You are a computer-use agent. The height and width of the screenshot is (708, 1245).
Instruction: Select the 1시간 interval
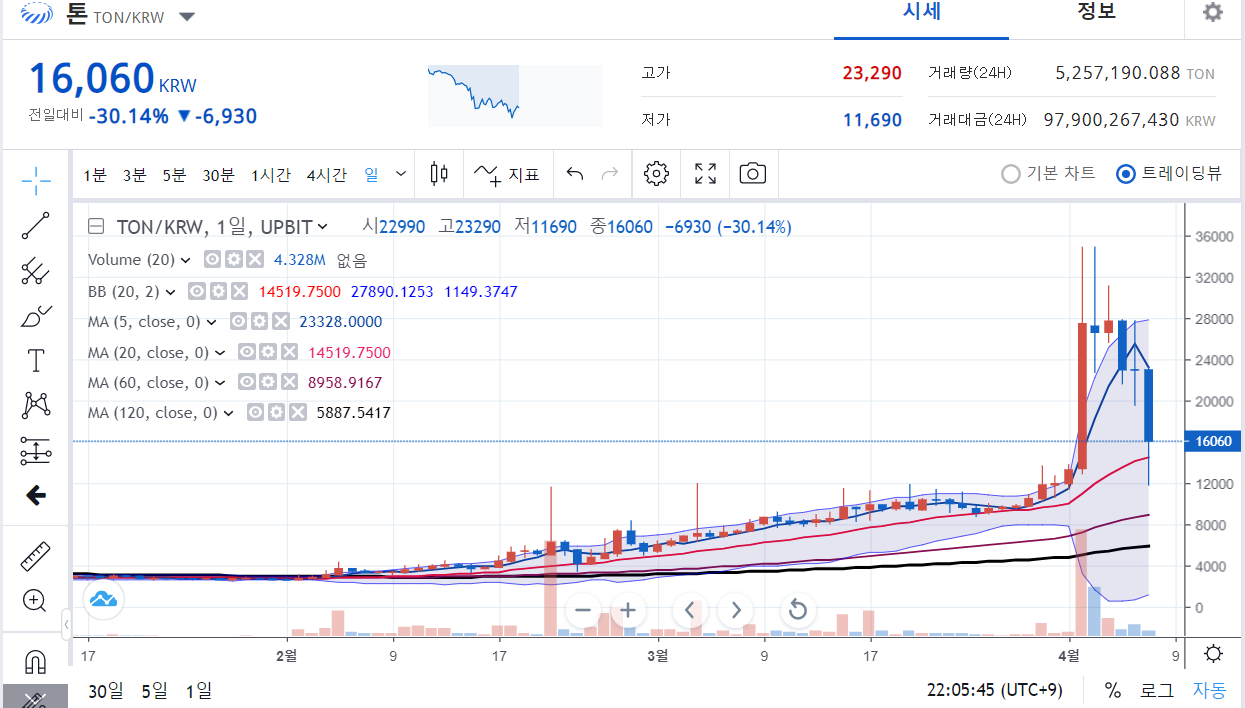tap(271, 175)
